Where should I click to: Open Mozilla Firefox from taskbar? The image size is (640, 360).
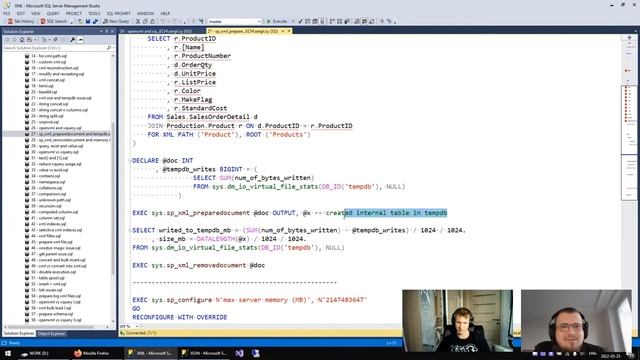(92, 353)
